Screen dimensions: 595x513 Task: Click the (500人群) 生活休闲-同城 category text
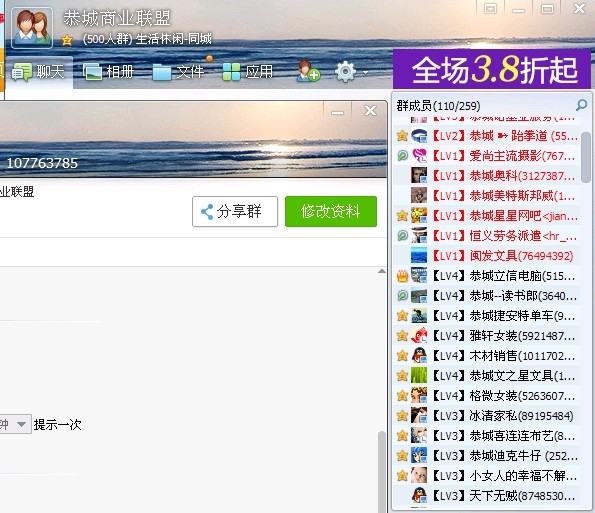[147, 39]
